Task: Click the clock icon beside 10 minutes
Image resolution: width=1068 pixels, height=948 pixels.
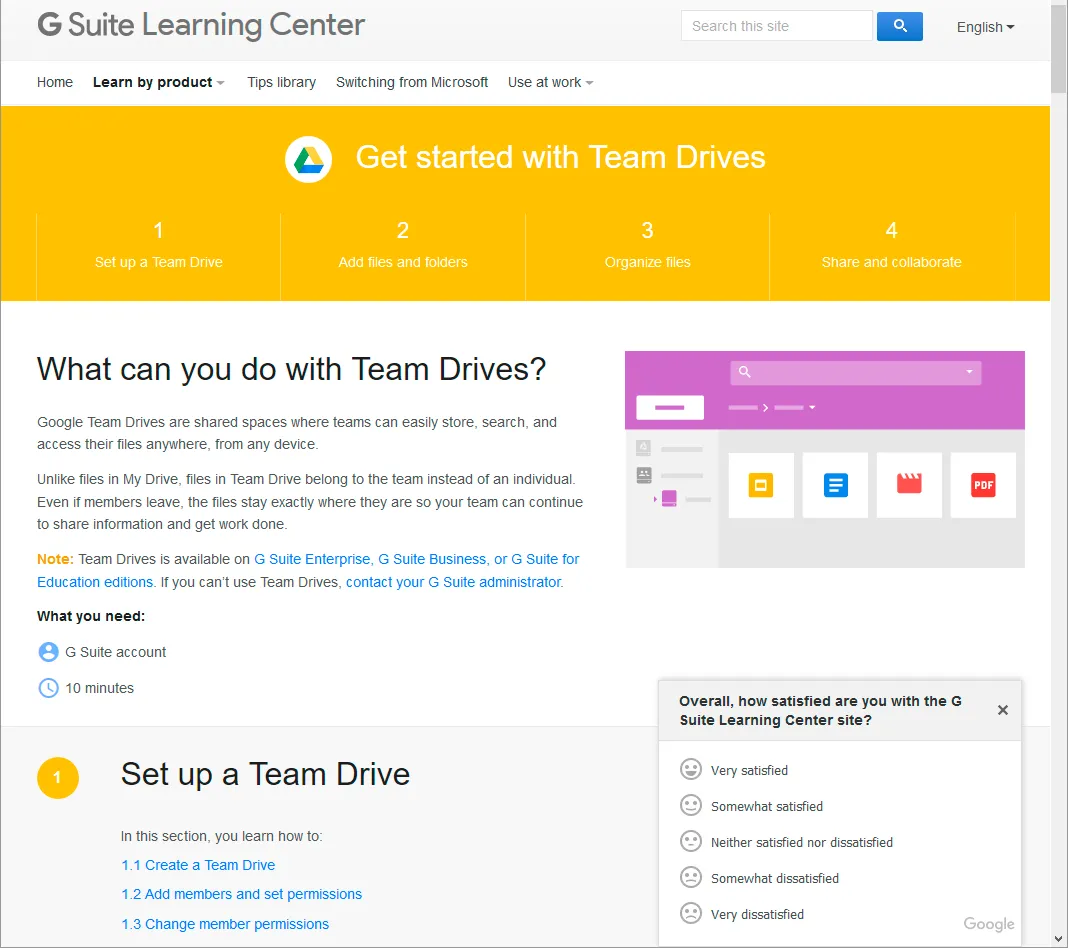Action: coord(48,688)
